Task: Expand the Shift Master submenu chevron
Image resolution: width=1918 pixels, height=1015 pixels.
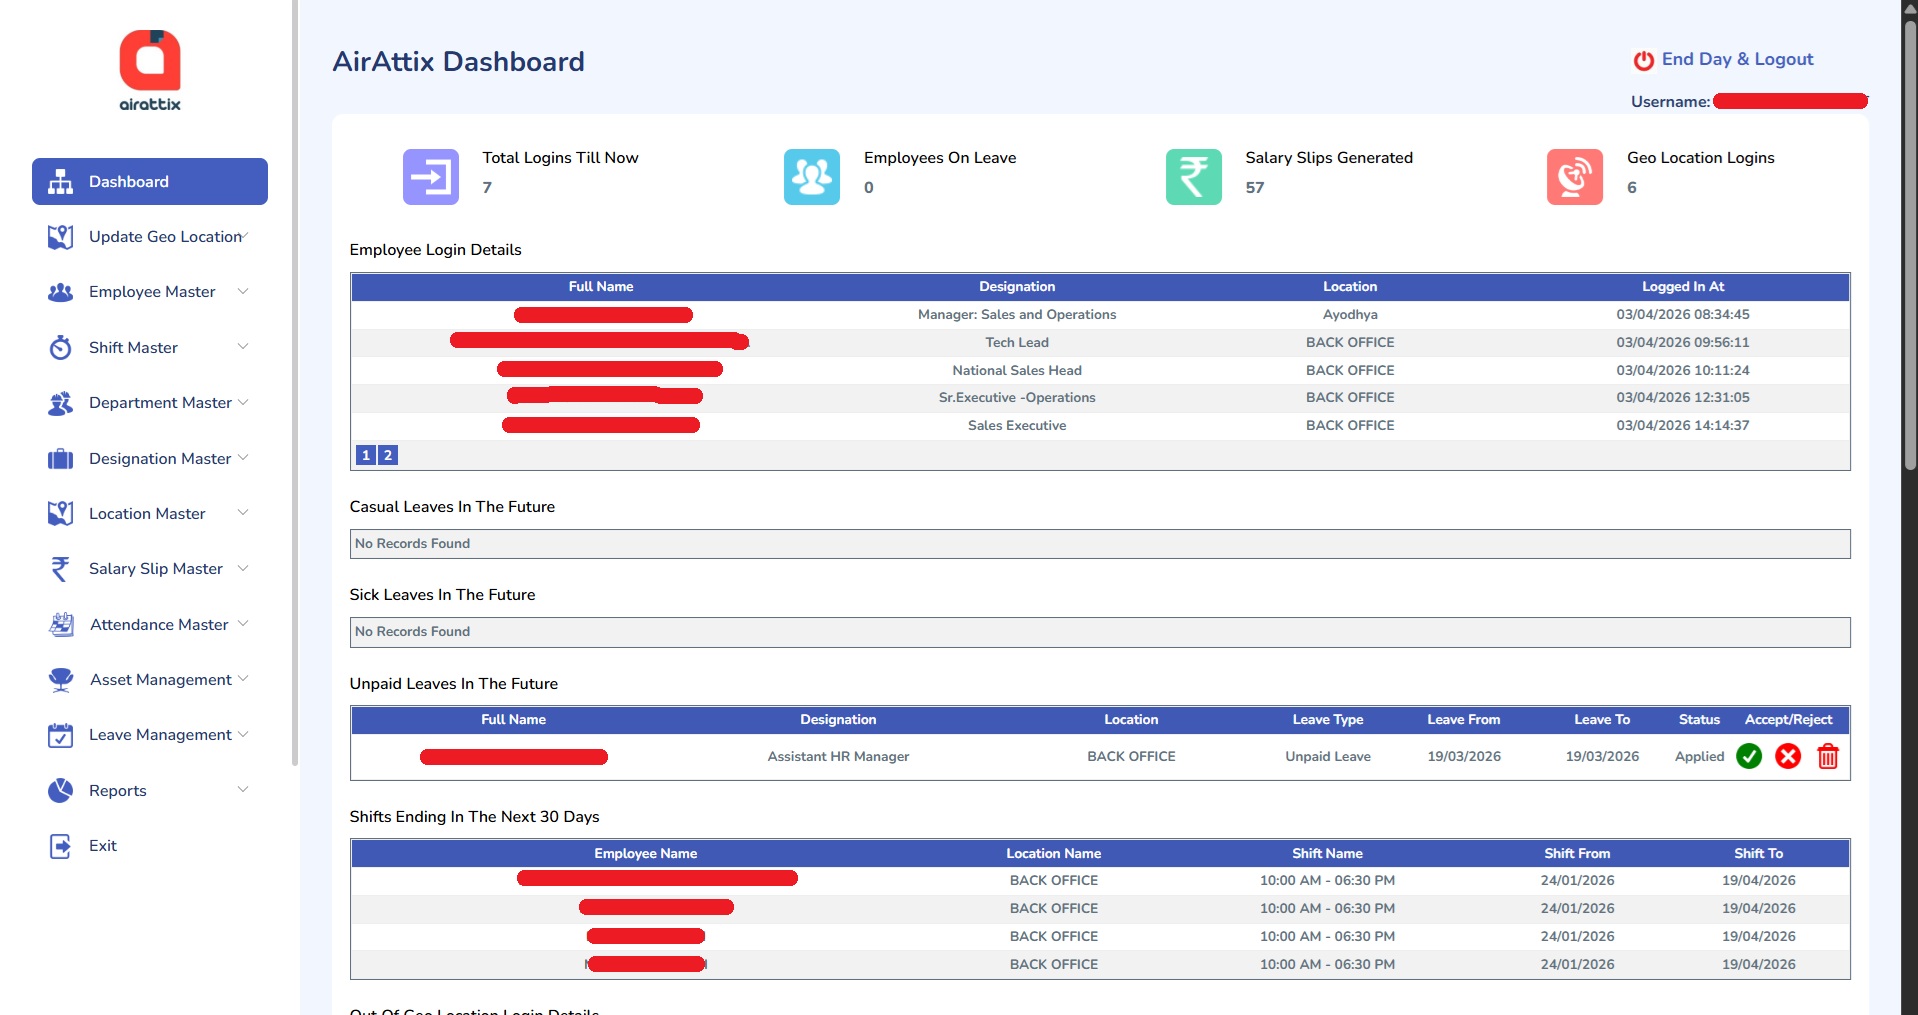Action: (x=243, y=347)
